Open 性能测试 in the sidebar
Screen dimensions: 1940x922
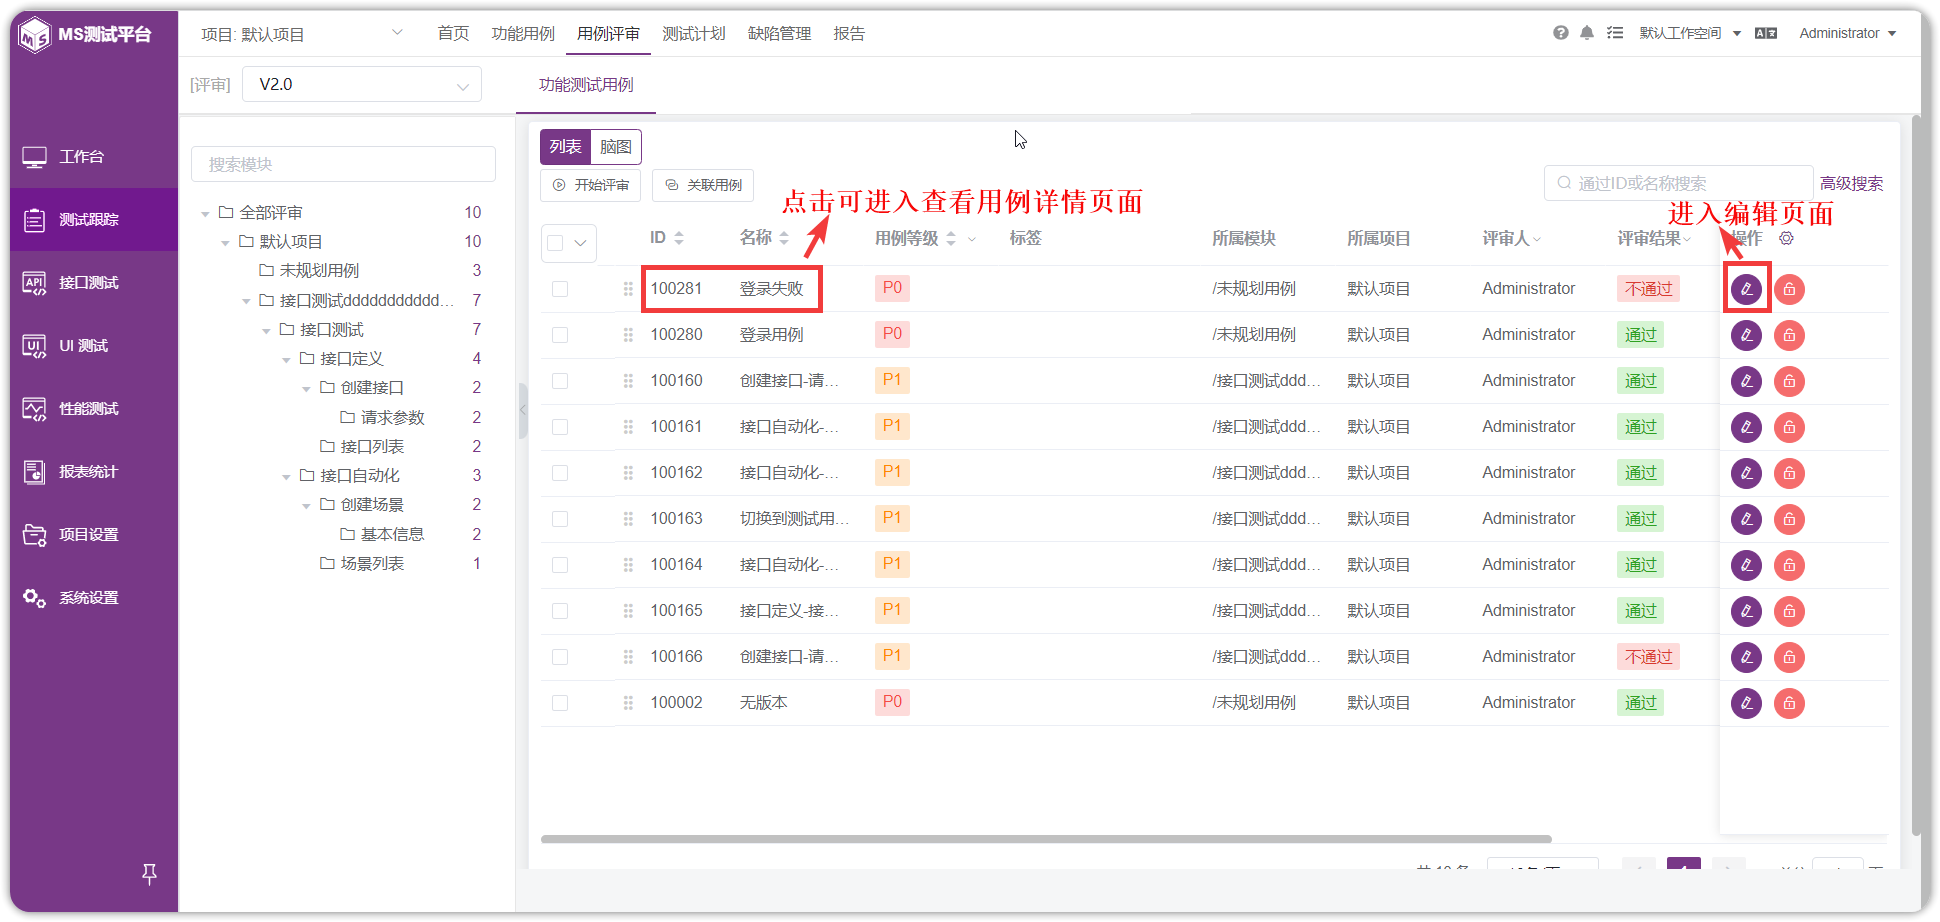coord(94,409)
